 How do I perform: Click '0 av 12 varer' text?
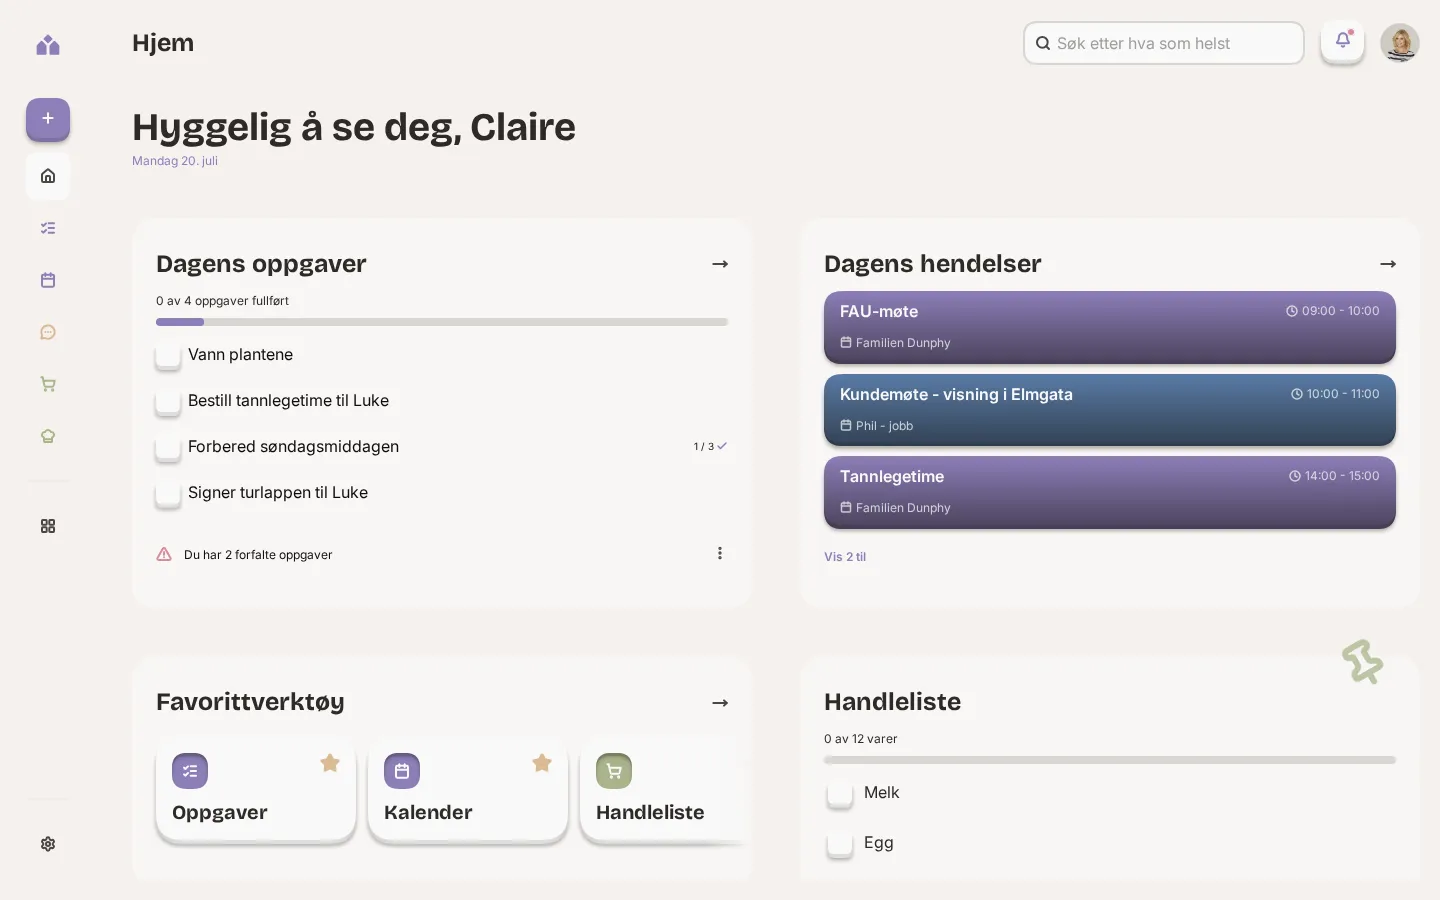[x=861, y=739]
